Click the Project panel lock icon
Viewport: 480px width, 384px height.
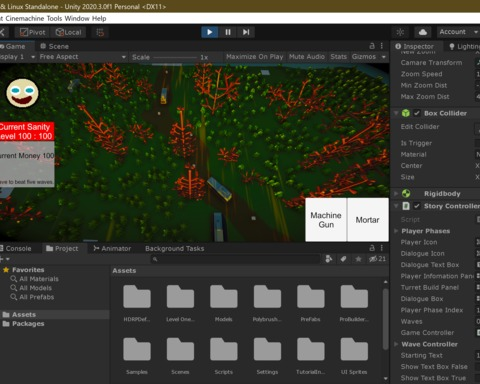click(x=372, y=248)
